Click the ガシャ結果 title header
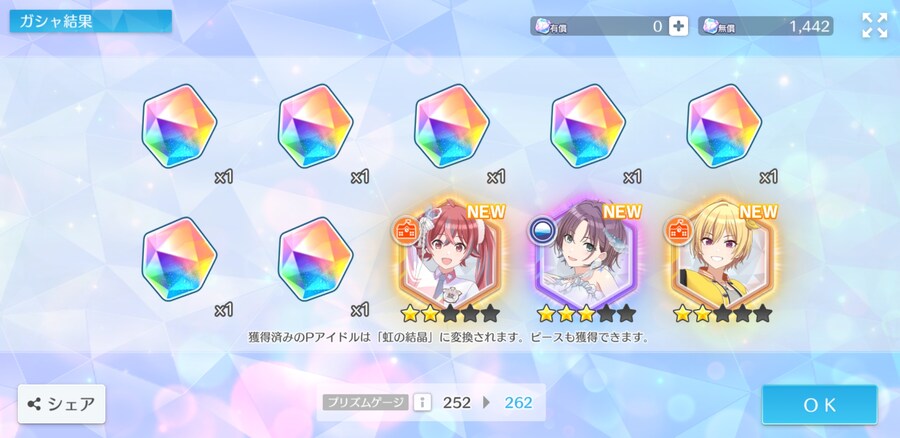 [90, 21]
